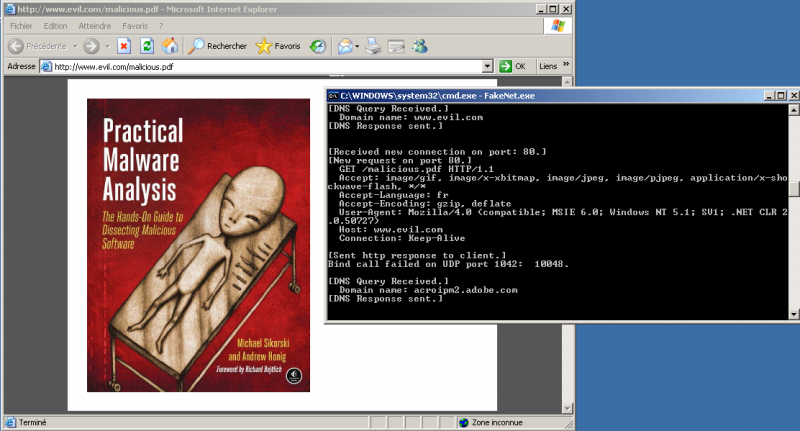This screenshot has height=431, width=800.
Task: Expand the back button history dropdown arrow
Action: 74,46
